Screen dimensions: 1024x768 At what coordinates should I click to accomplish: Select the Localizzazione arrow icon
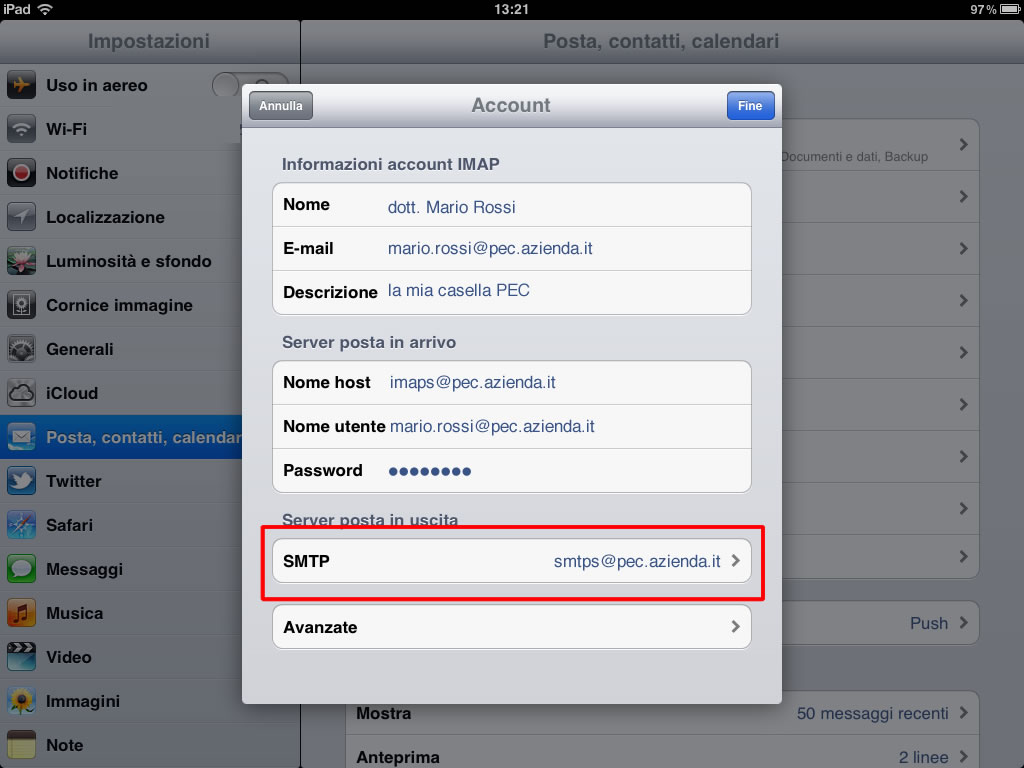pyautogui.click(x=21, y=217)
